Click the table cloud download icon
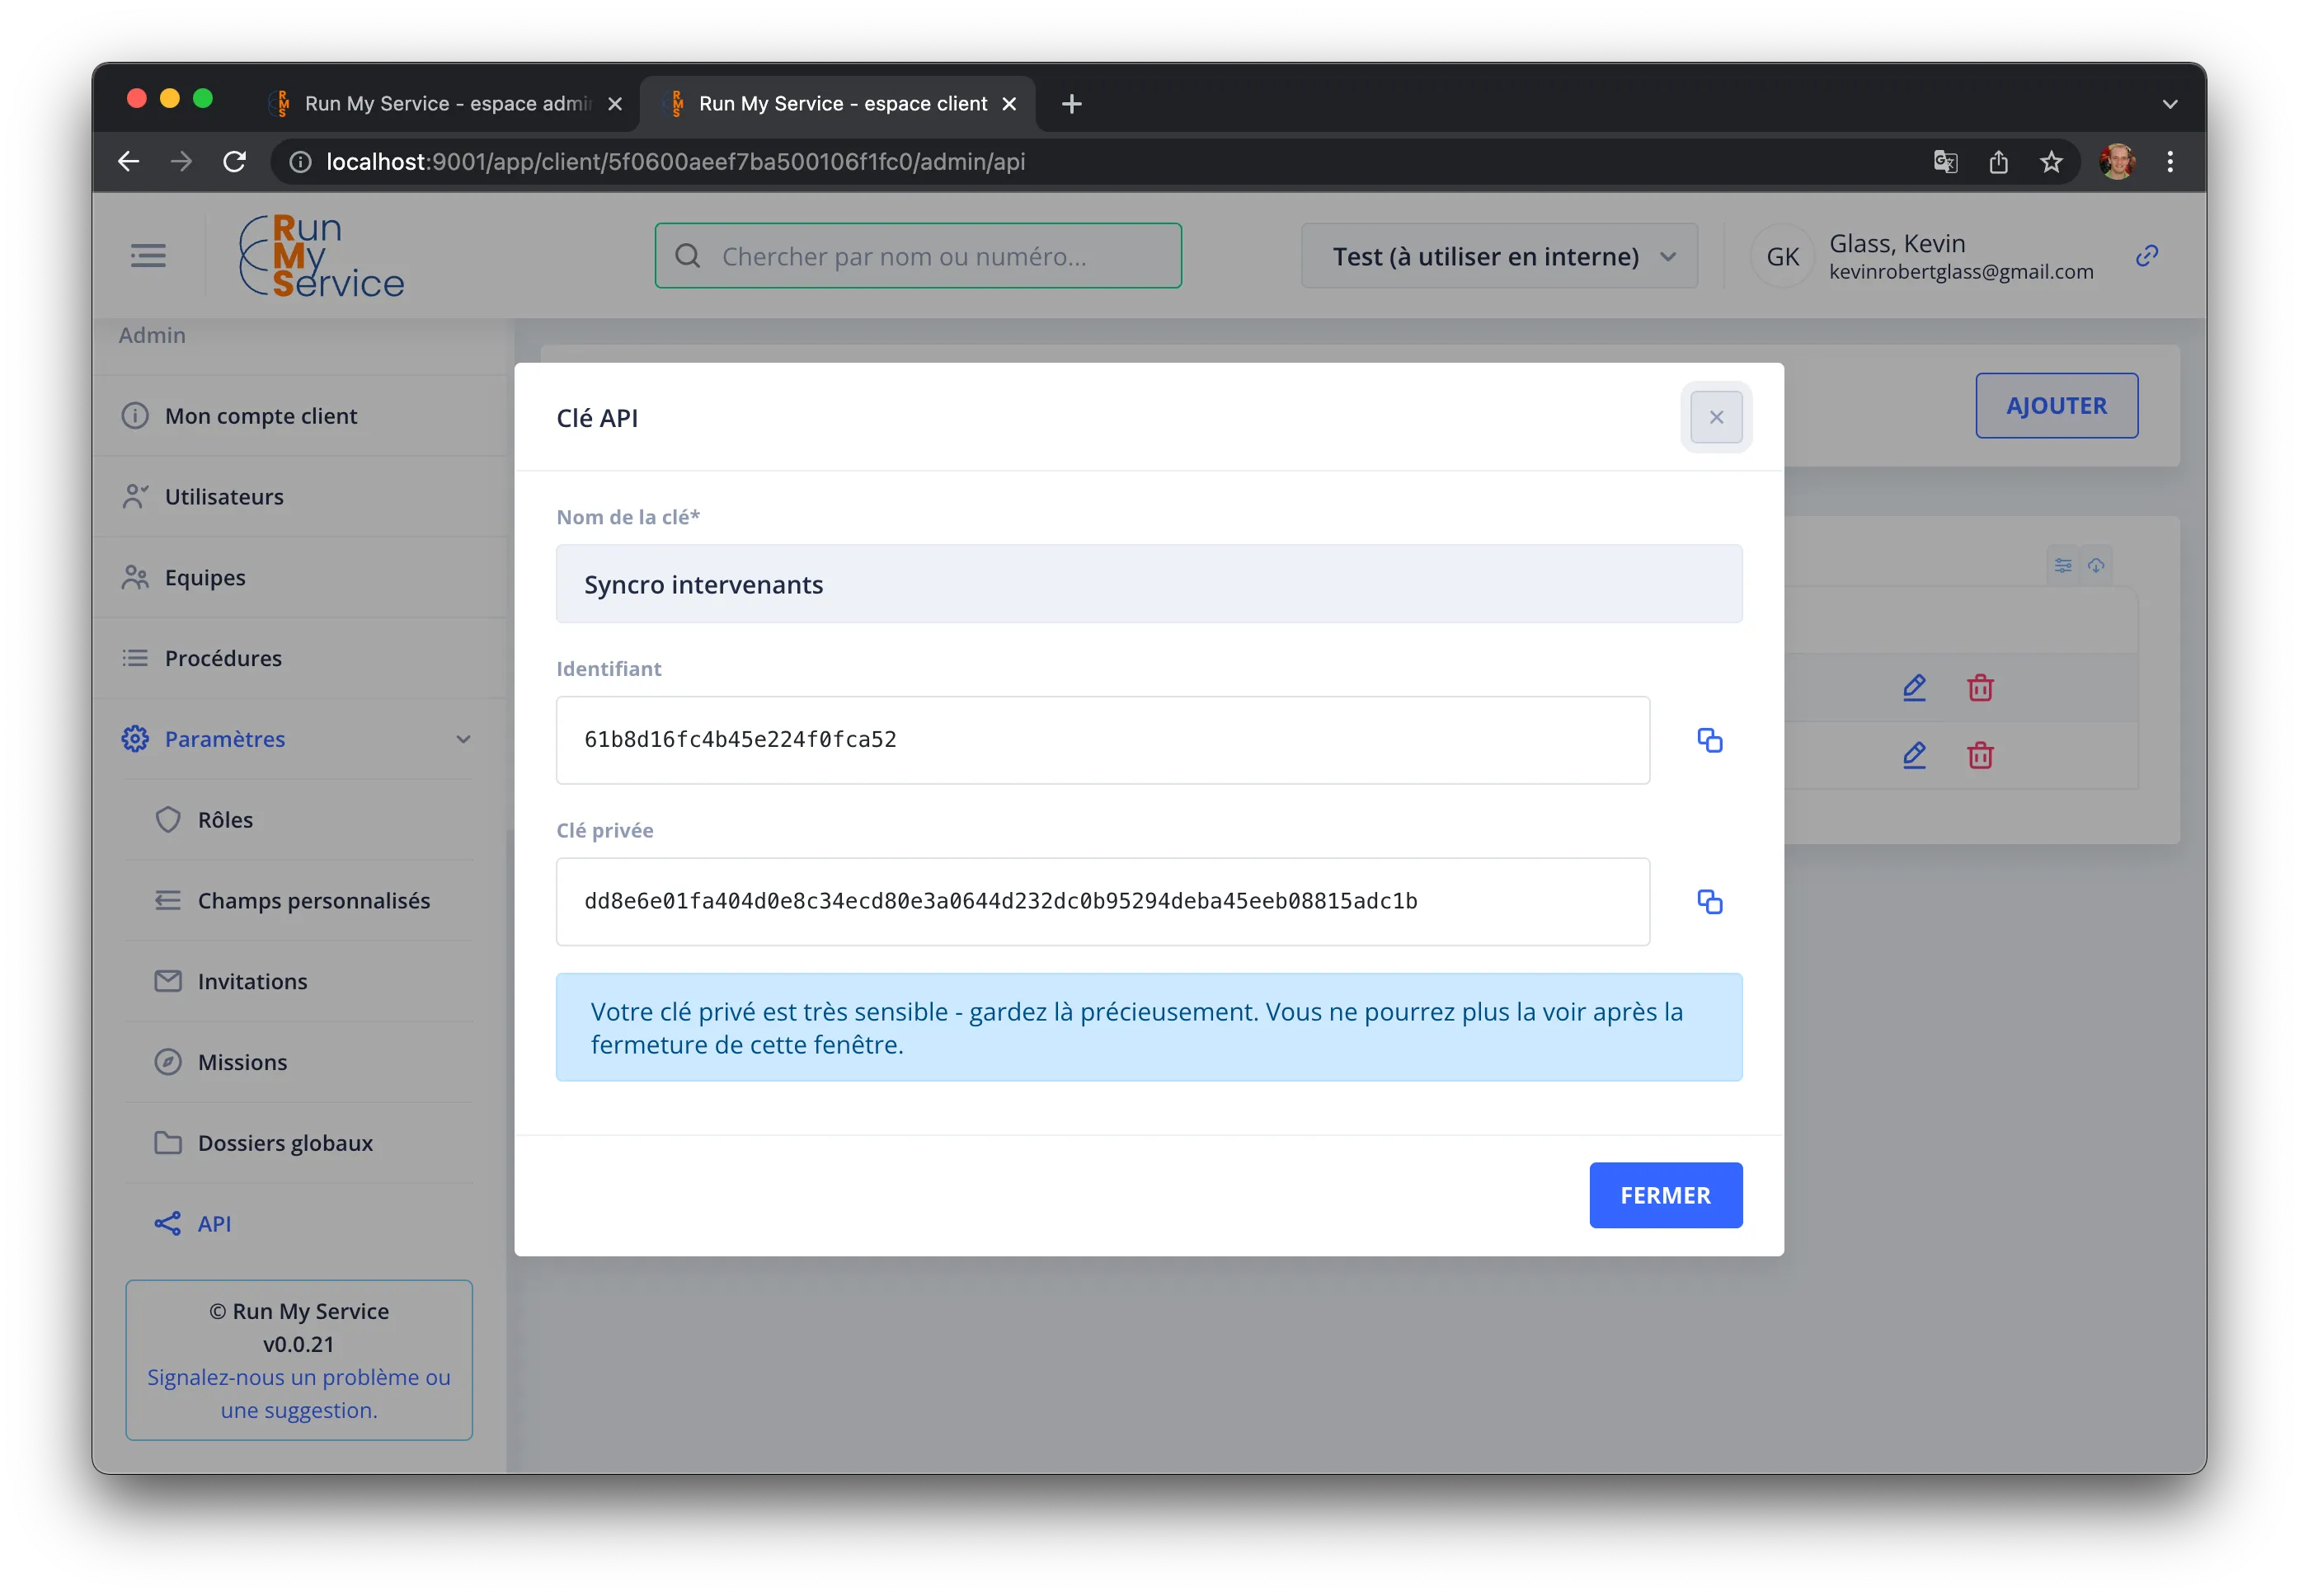Image resolution: width=2299 pixels, height=1596 pixels. tap(2095, 566)
